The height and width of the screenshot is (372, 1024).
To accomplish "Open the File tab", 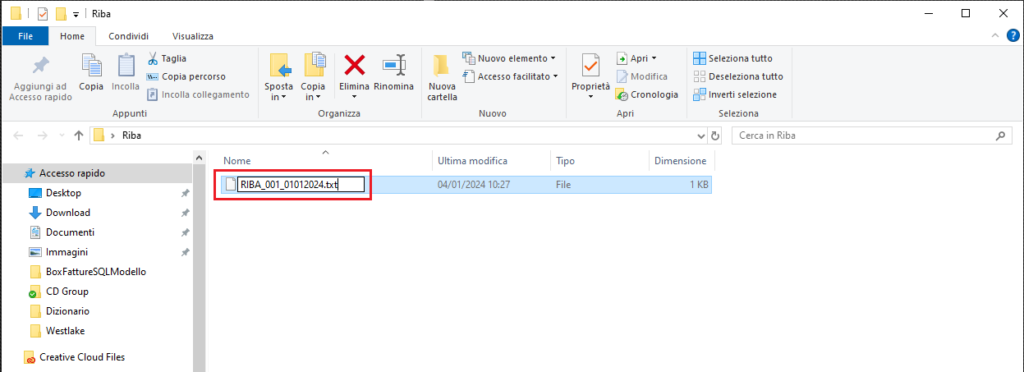I will pos(25,36).
